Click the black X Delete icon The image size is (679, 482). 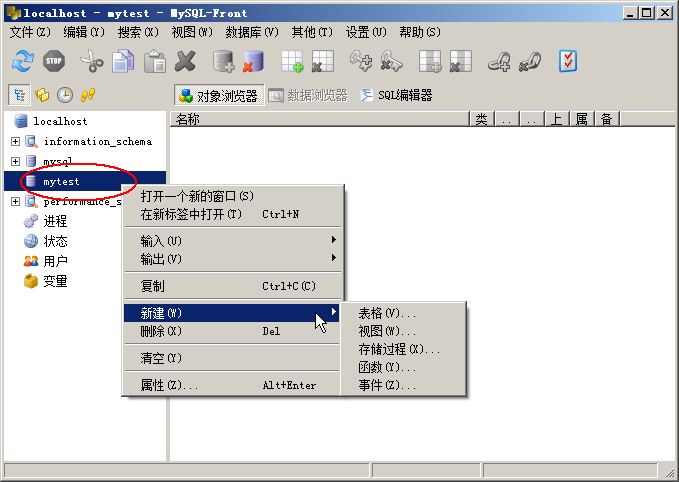coord(185,61)
